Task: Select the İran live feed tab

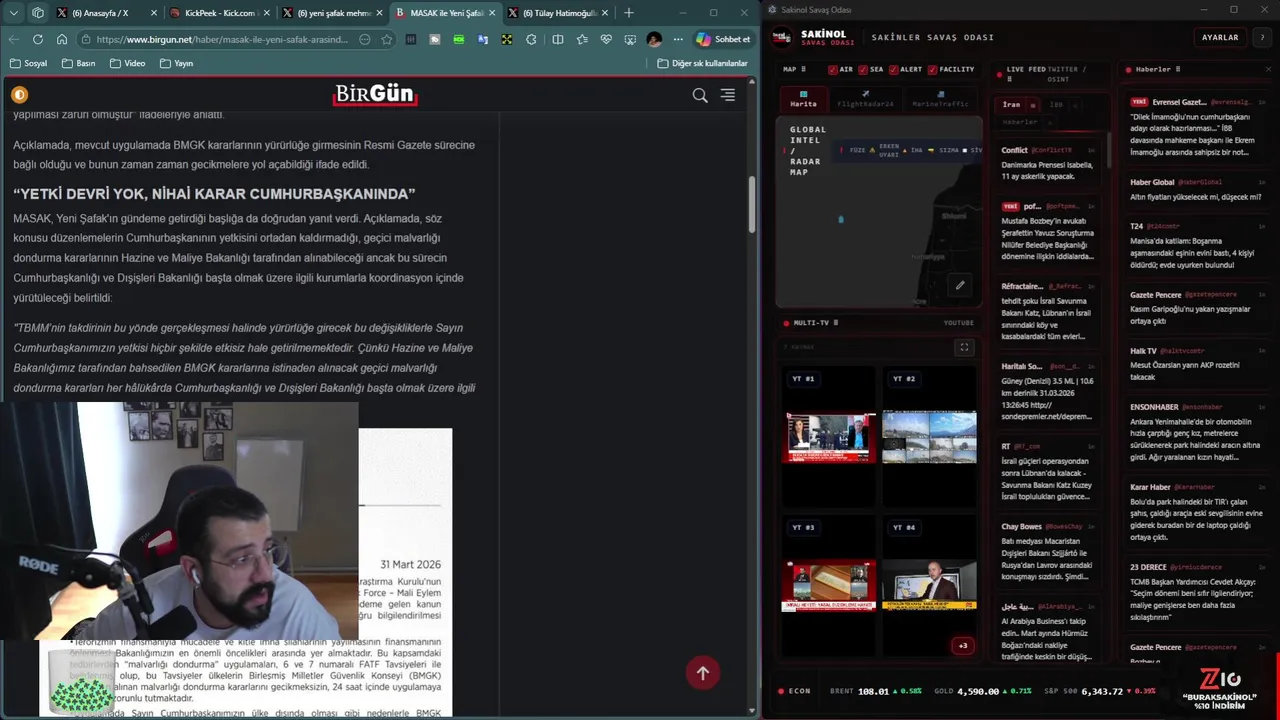Action: 1012,104
